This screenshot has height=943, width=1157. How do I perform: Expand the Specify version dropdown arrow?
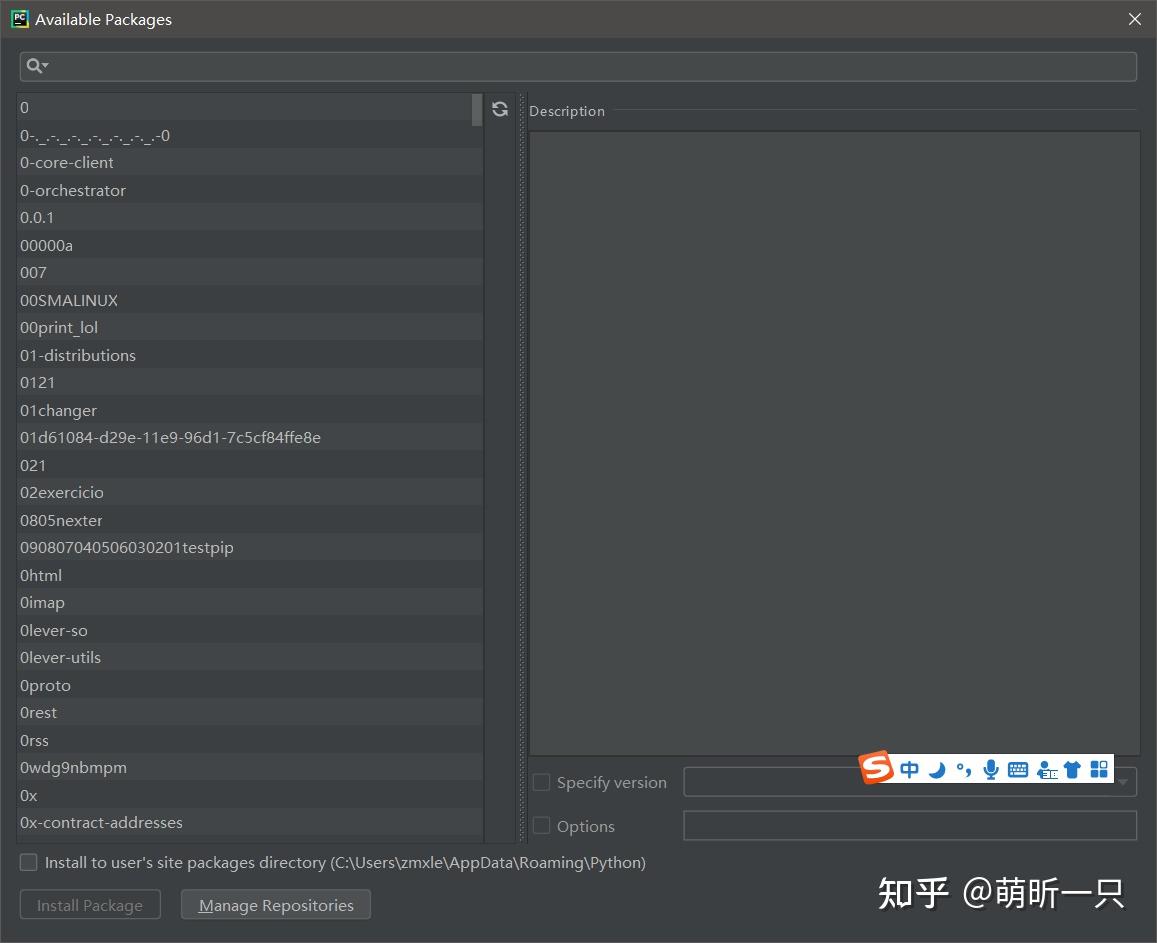[1123, 782]
